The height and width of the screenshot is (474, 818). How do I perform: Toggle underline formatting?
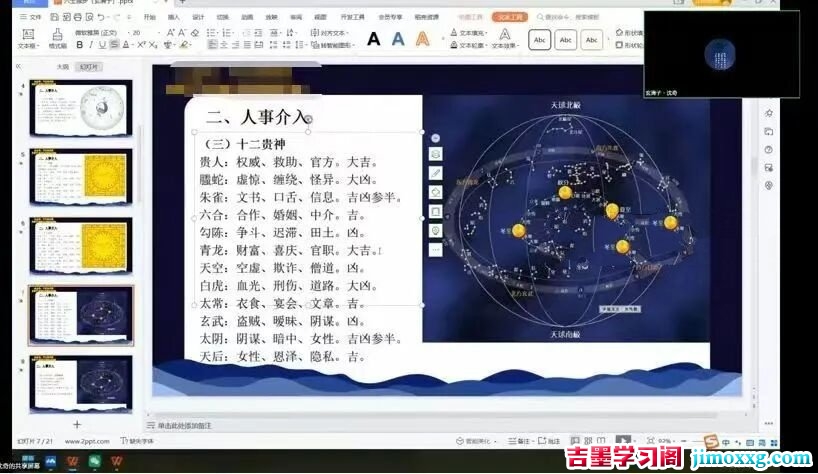click(x=102, y=45)
